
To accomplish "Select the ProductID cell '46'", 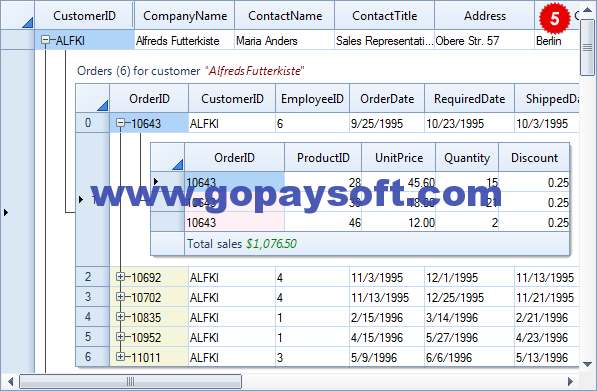I will point(323,222).
